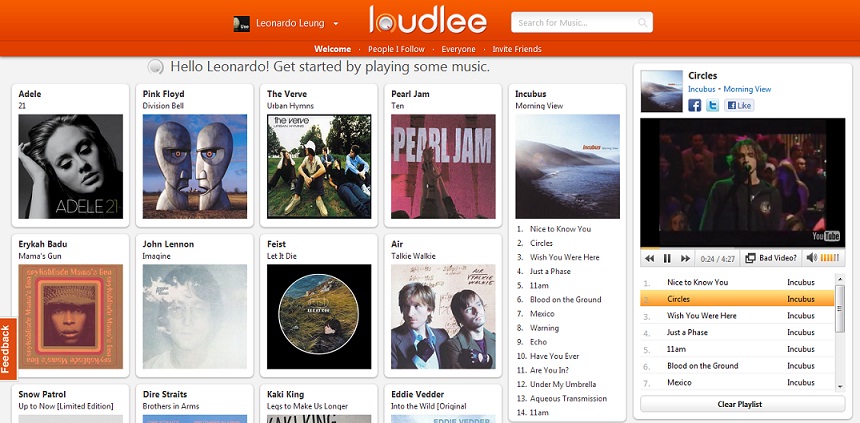Screen dimensions: 860x423
Task: Click the Facebook Like button
Action: click(739, 105)
